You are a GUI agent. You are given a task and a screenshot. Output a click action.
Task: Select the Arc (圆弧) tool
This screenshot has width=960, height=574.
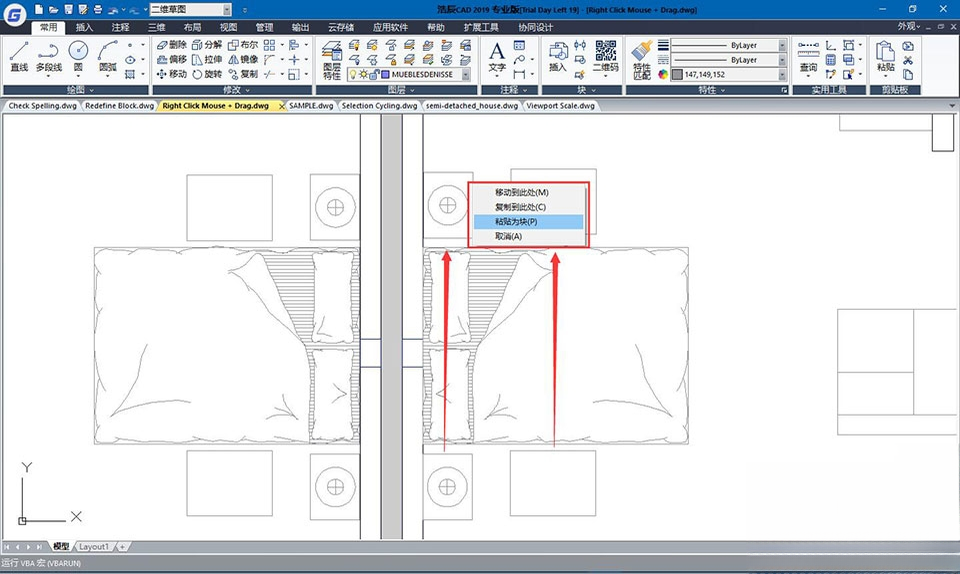pos(108,56)
